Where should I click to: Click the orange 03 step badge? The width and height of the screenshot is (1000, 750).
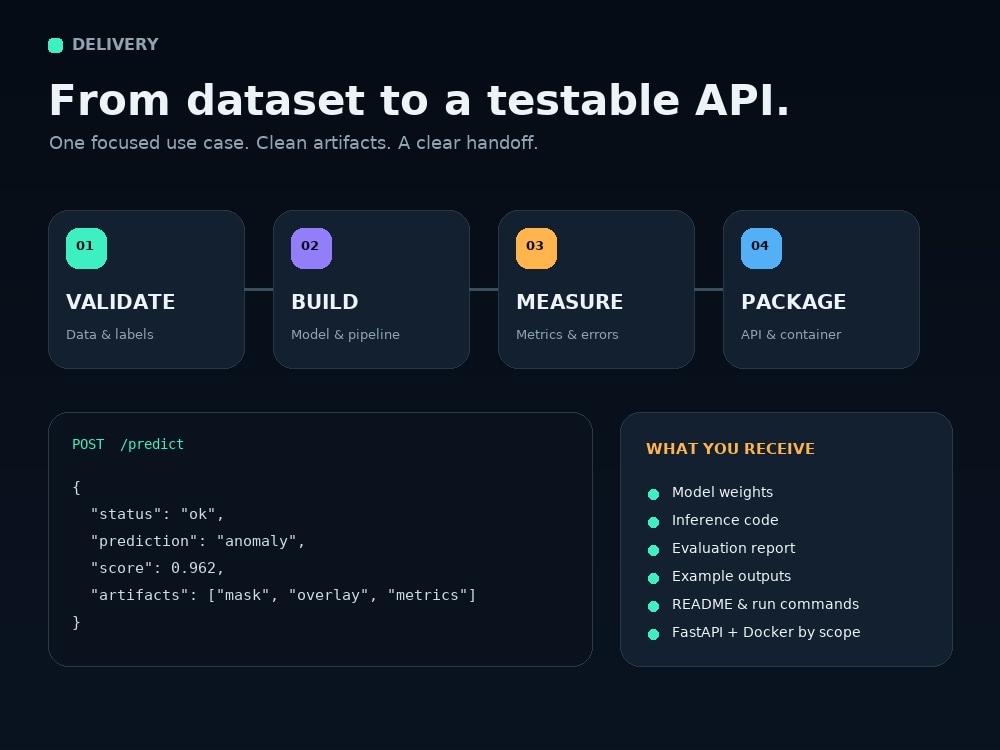[536, 248]
